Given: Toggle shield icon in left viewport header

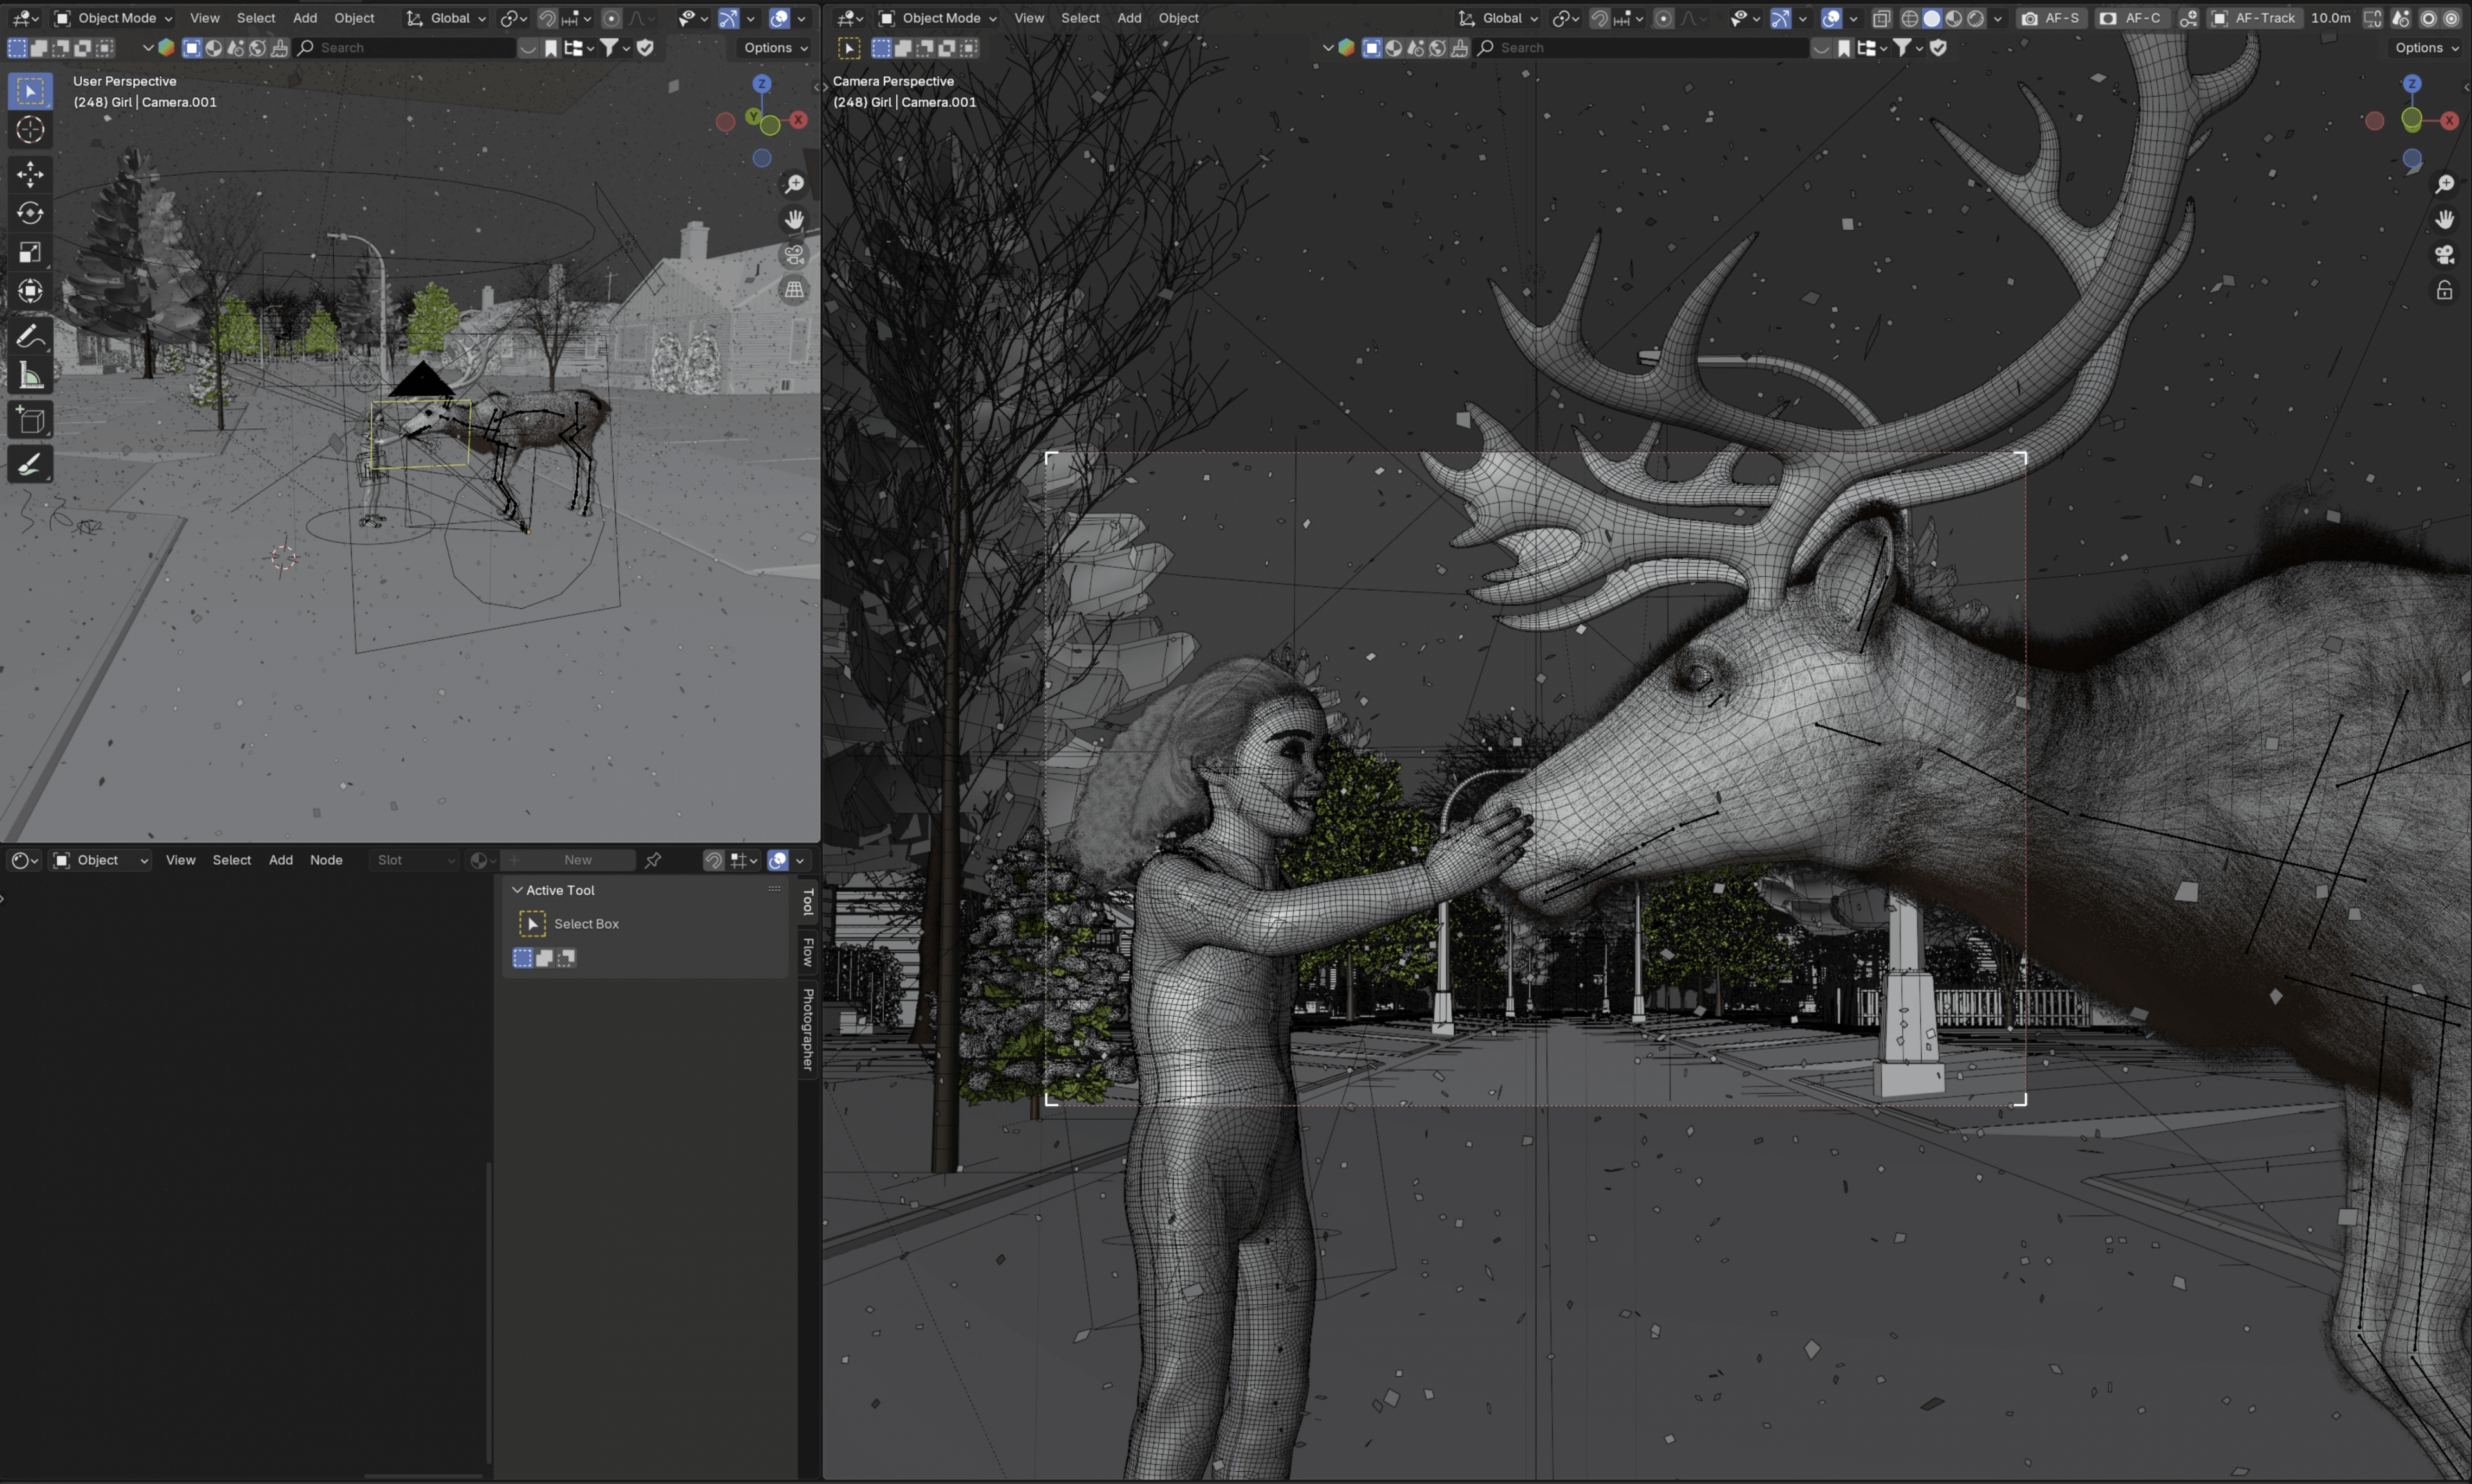Looking at the screenshot, I should (x=645, y=47).
